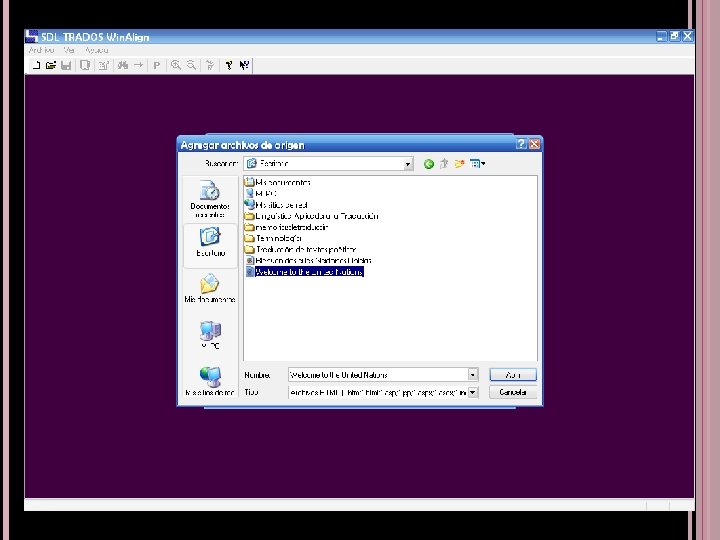Select the Welcome to the United Nations file

pos(304,272)
